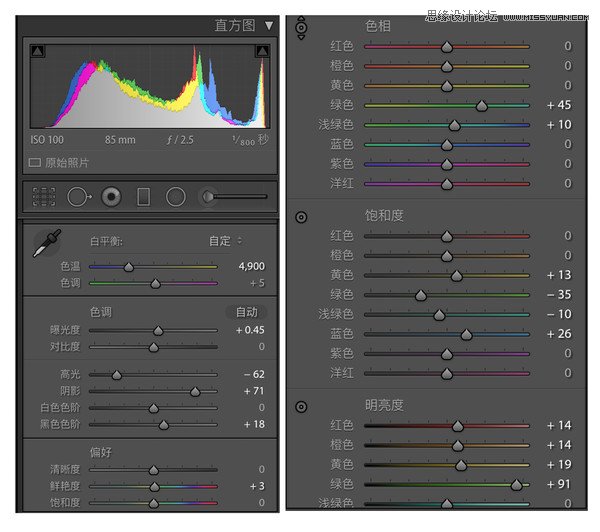Adjust the 明亮度 红色 slider handle

(x=458, y=426)
